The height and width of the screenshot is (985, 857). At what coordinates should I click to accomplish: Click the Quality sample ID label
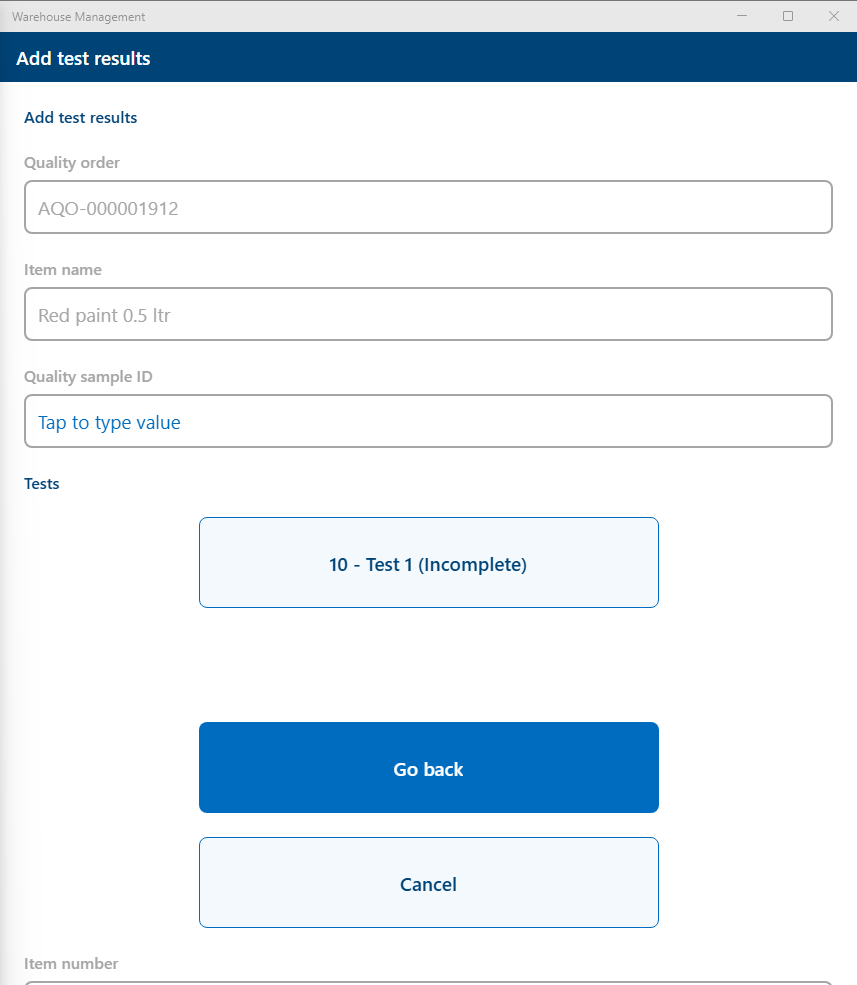click(x=88, y=377)
